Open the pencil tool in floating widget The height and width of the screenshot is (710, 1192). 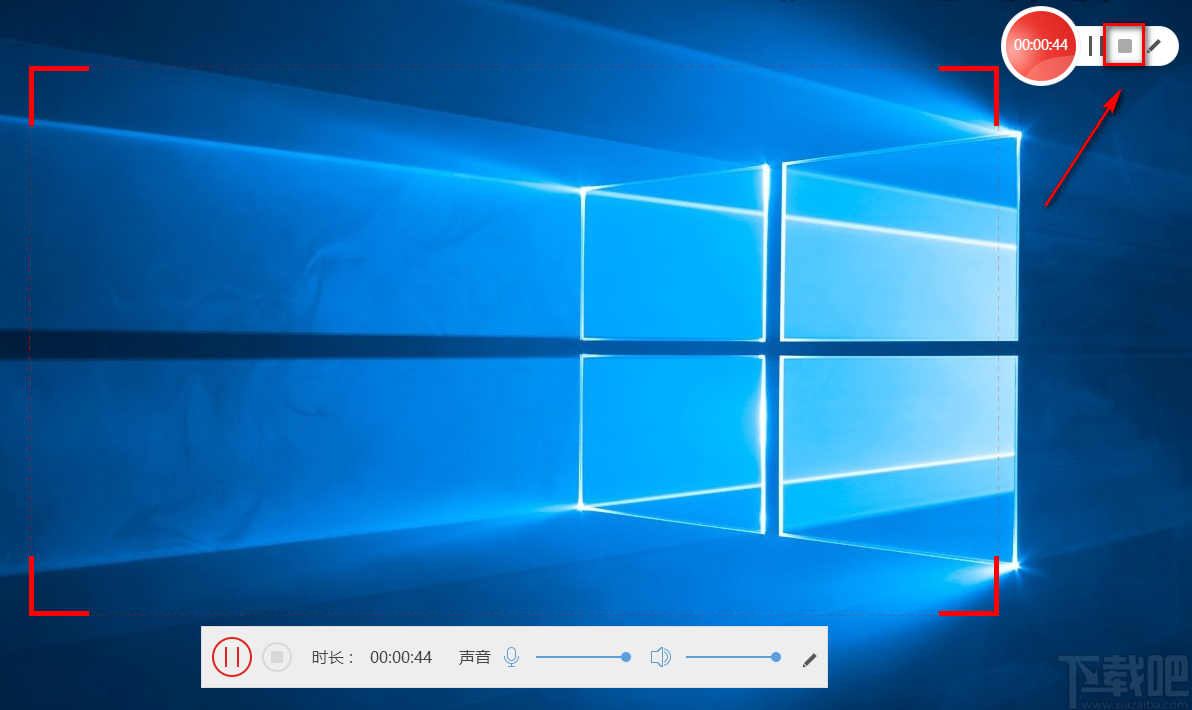tap(1154, 46)
